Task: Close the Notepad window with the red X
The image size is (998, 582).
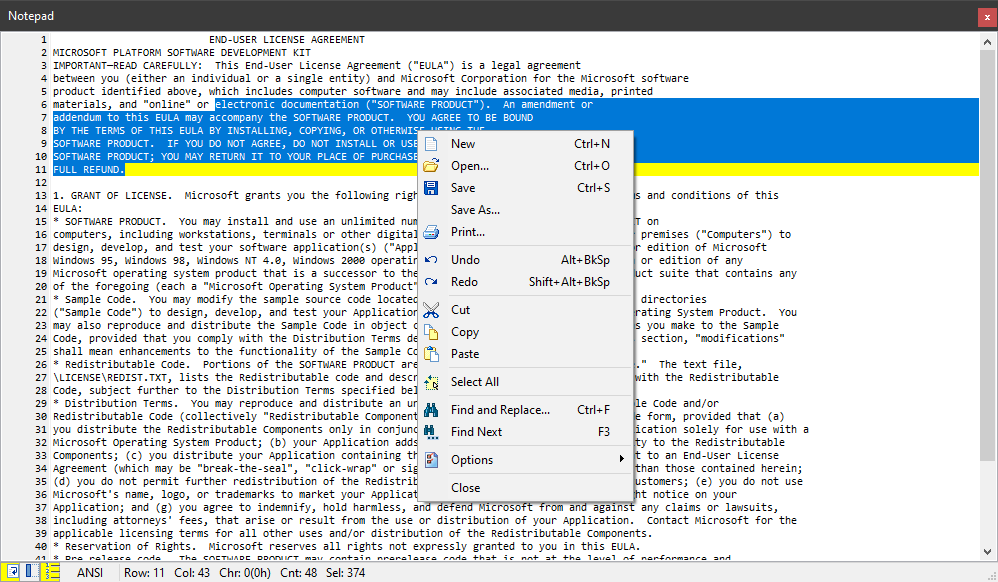Action: pyautogui.click(x=987, y=17)
